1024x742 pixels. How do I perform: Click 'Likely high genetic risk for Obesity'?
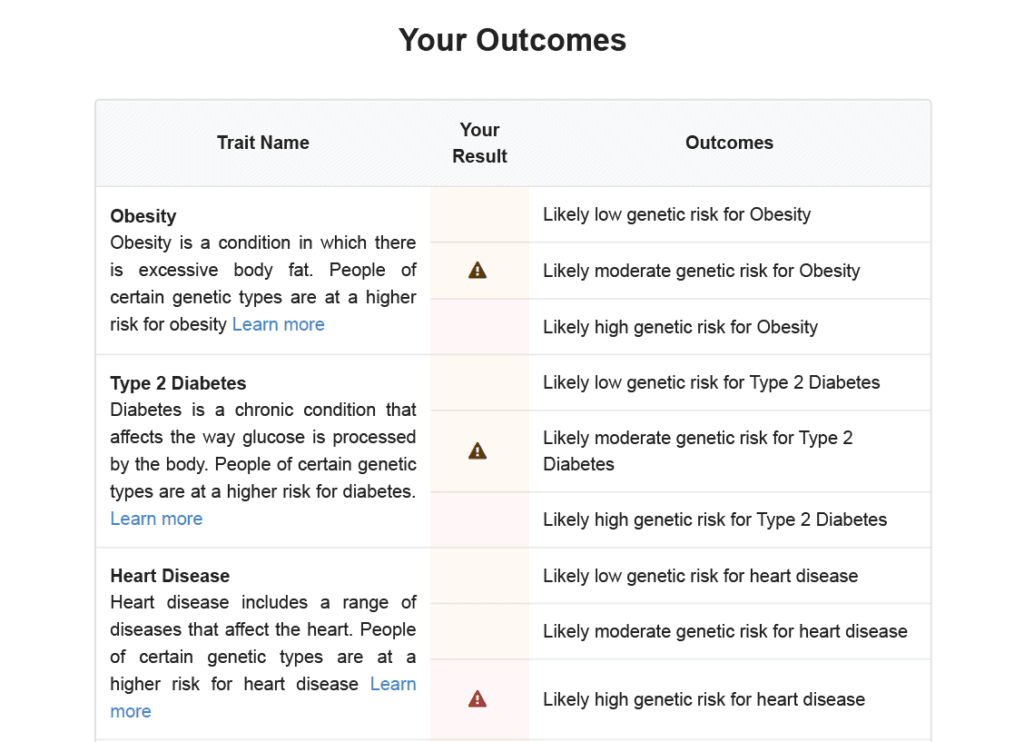click(680, 327)
